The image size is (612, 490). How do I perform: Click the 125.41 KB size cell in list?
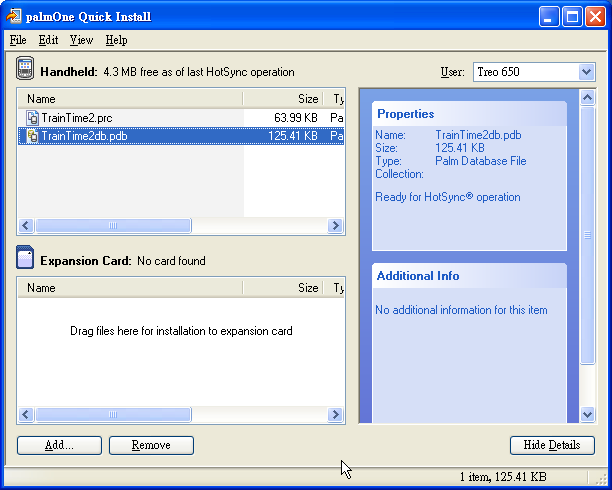coord(293,136)
